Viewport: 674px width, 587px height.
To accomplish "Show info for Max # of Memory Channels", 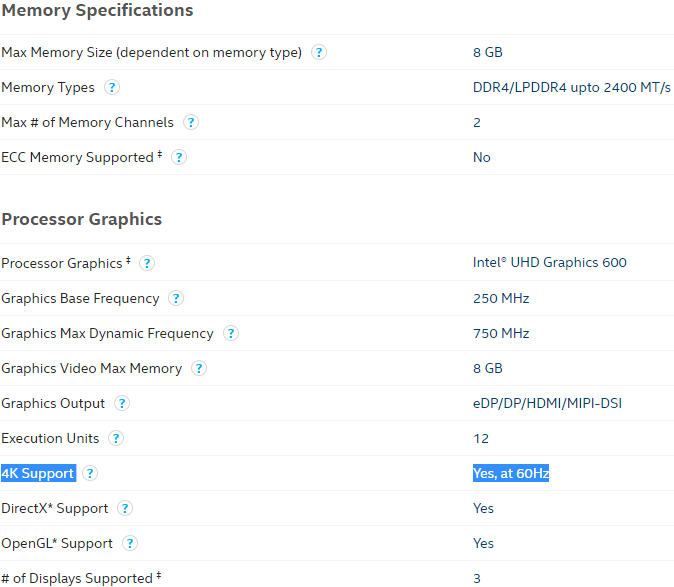I will (191, 122).
